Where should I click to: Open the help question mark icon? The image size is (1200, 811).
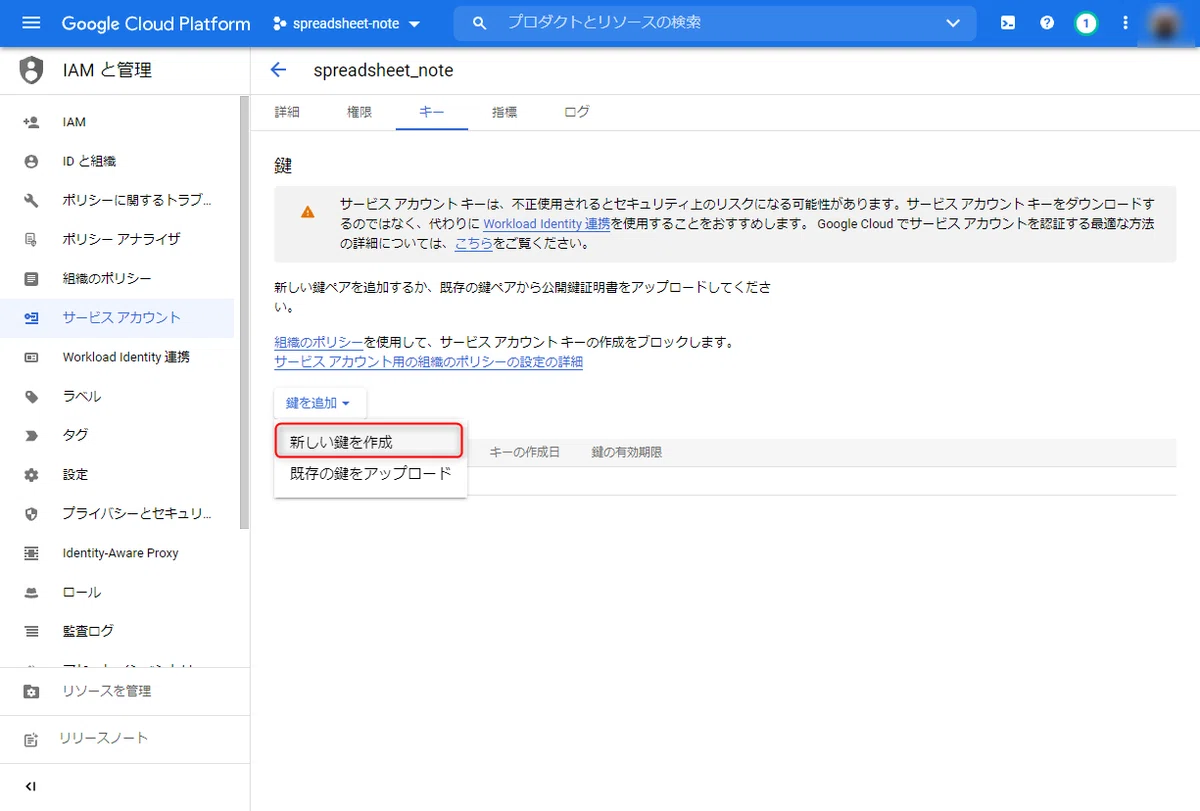click(1047, 23)
